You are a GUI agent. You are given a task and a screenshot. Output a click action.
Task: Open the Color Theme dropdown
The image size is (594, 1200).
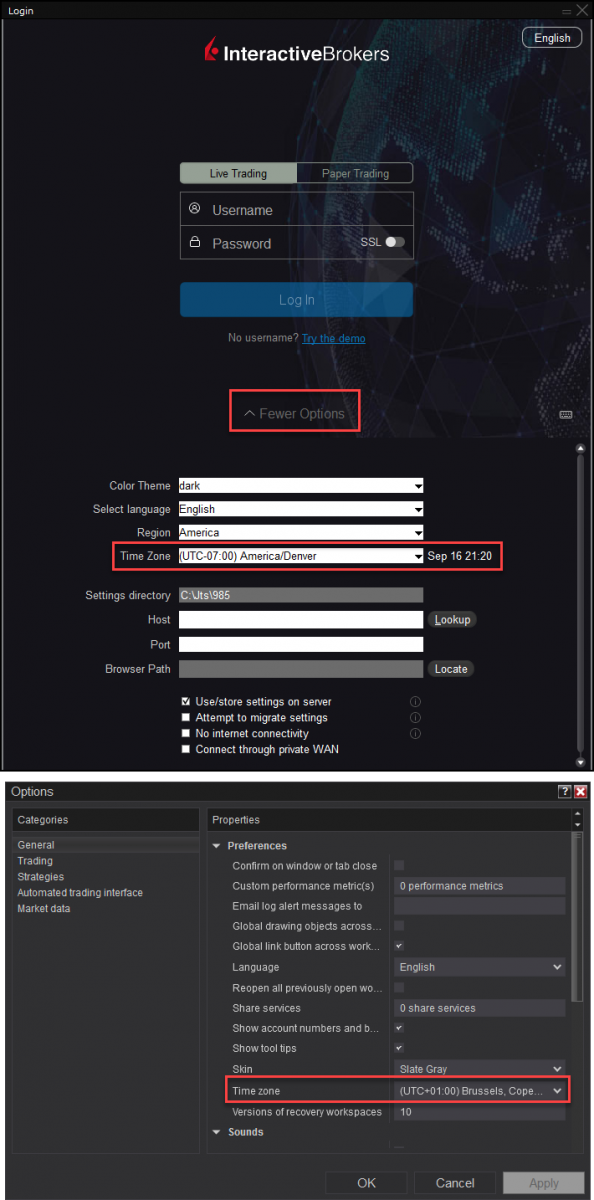301,485
